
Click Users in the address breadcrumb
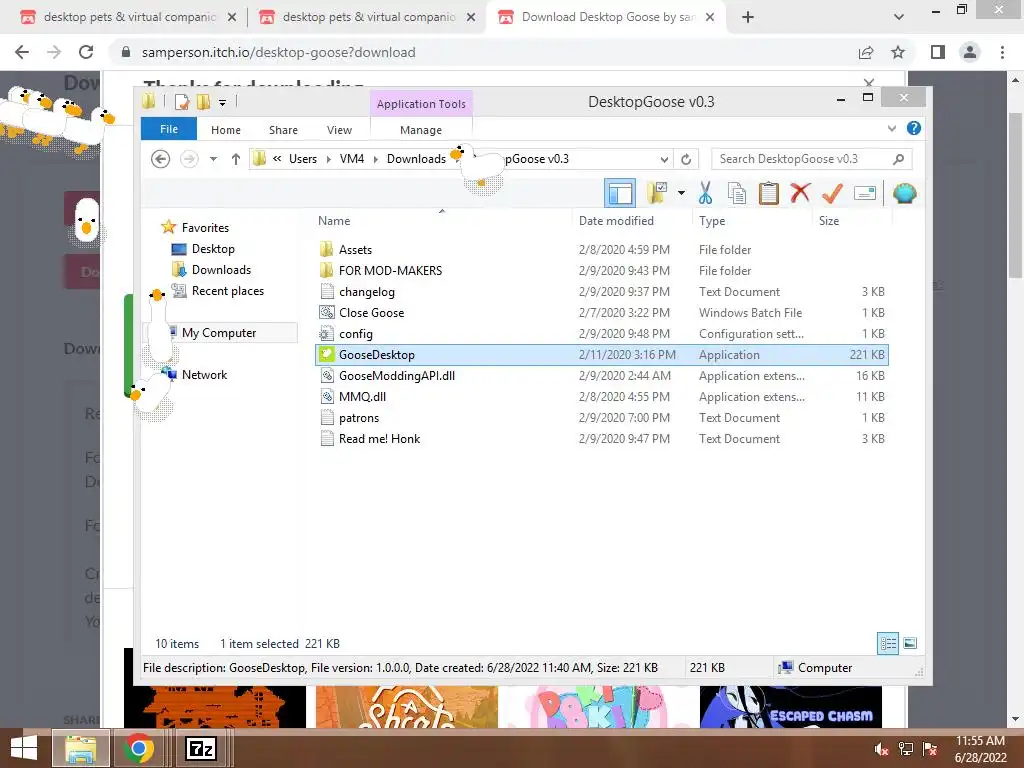click(x=302, y=159)
